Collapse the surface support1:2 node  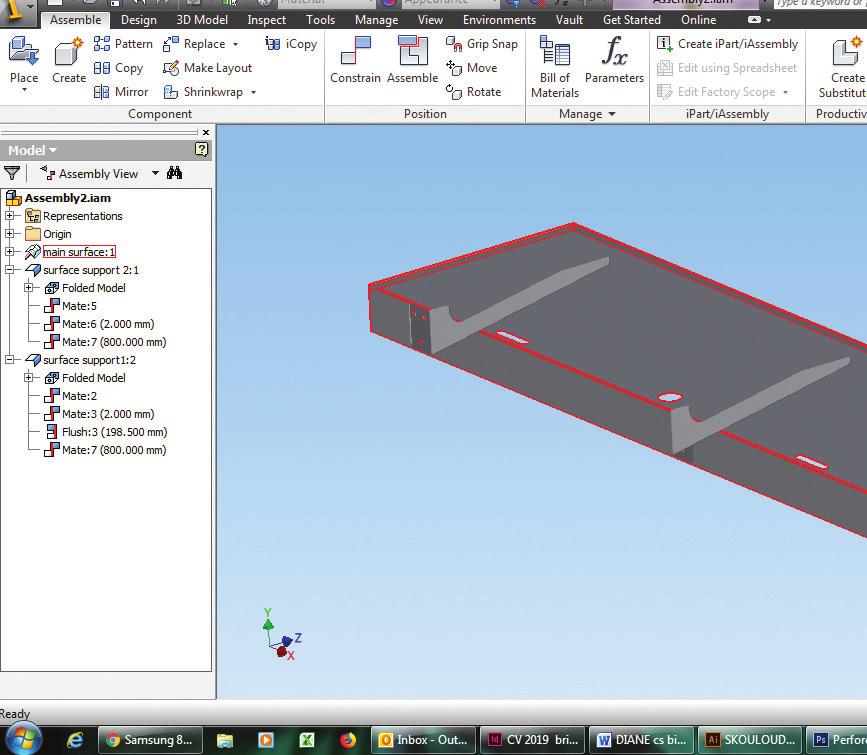pyautogui.click(x=9, y=360)
